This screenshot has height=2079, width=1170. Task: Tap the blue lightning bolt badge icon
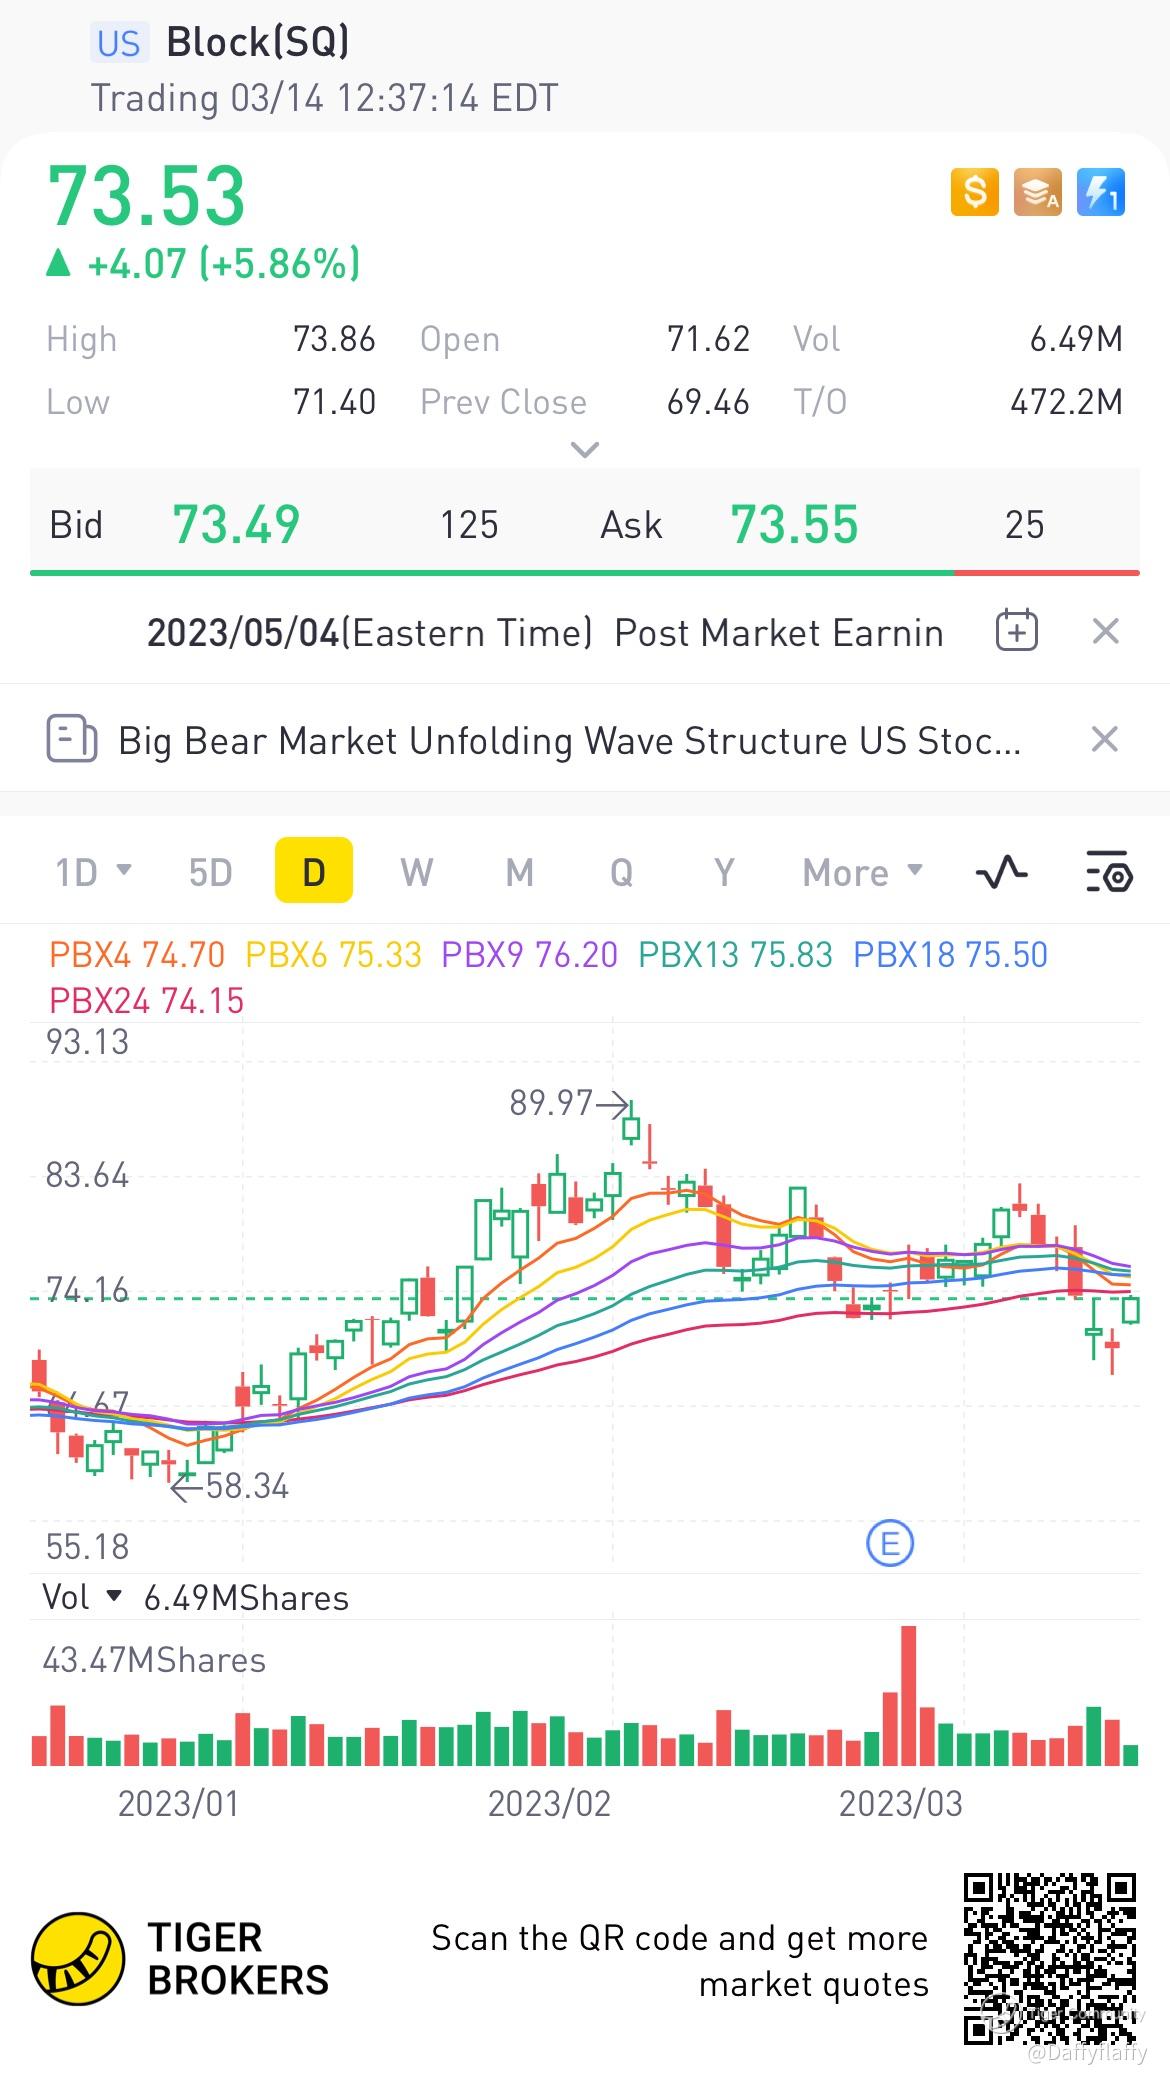pyautogui.click(x=1100, y=192)
